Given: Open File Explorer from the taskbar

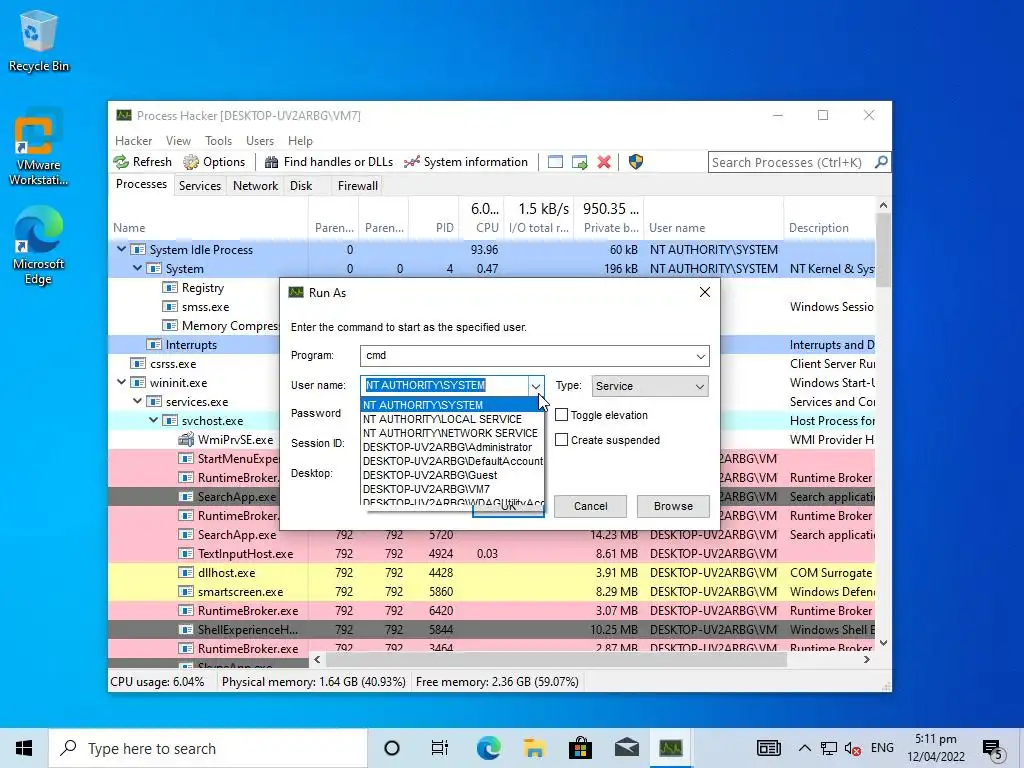Looking at the screenshot, I should [x=534, y=748].
